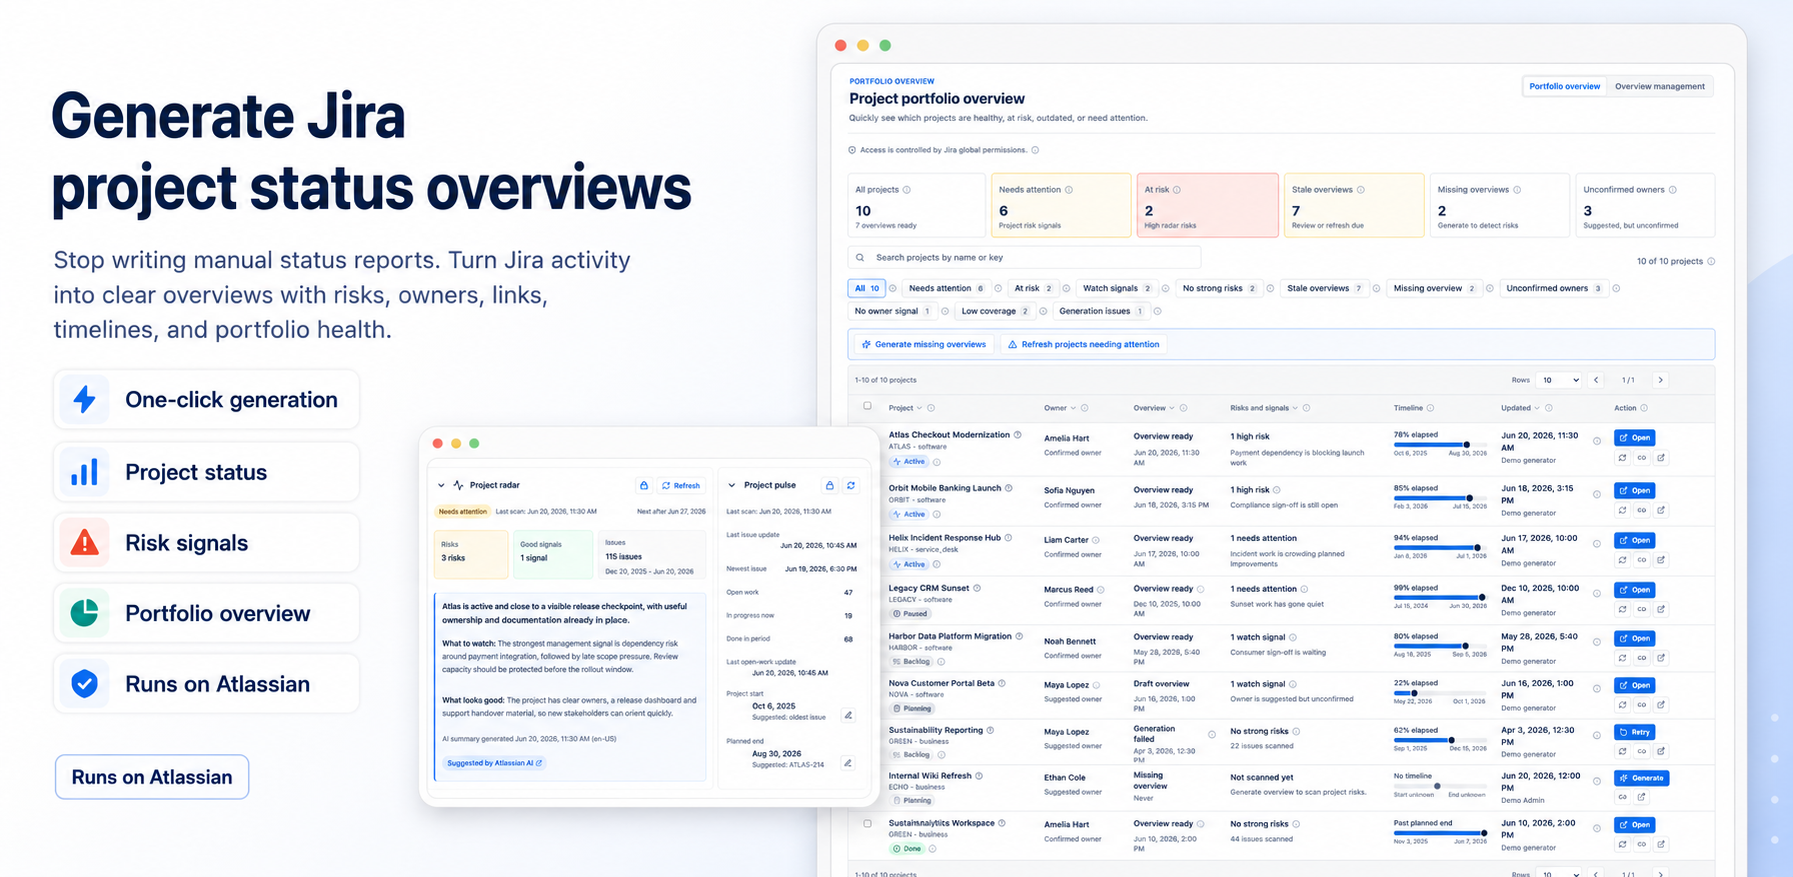This screenshot has height=877, width=1793.
Task: Click link icon in Atlas Checkout Modernization row
Action: click(x=1642, y=458)
